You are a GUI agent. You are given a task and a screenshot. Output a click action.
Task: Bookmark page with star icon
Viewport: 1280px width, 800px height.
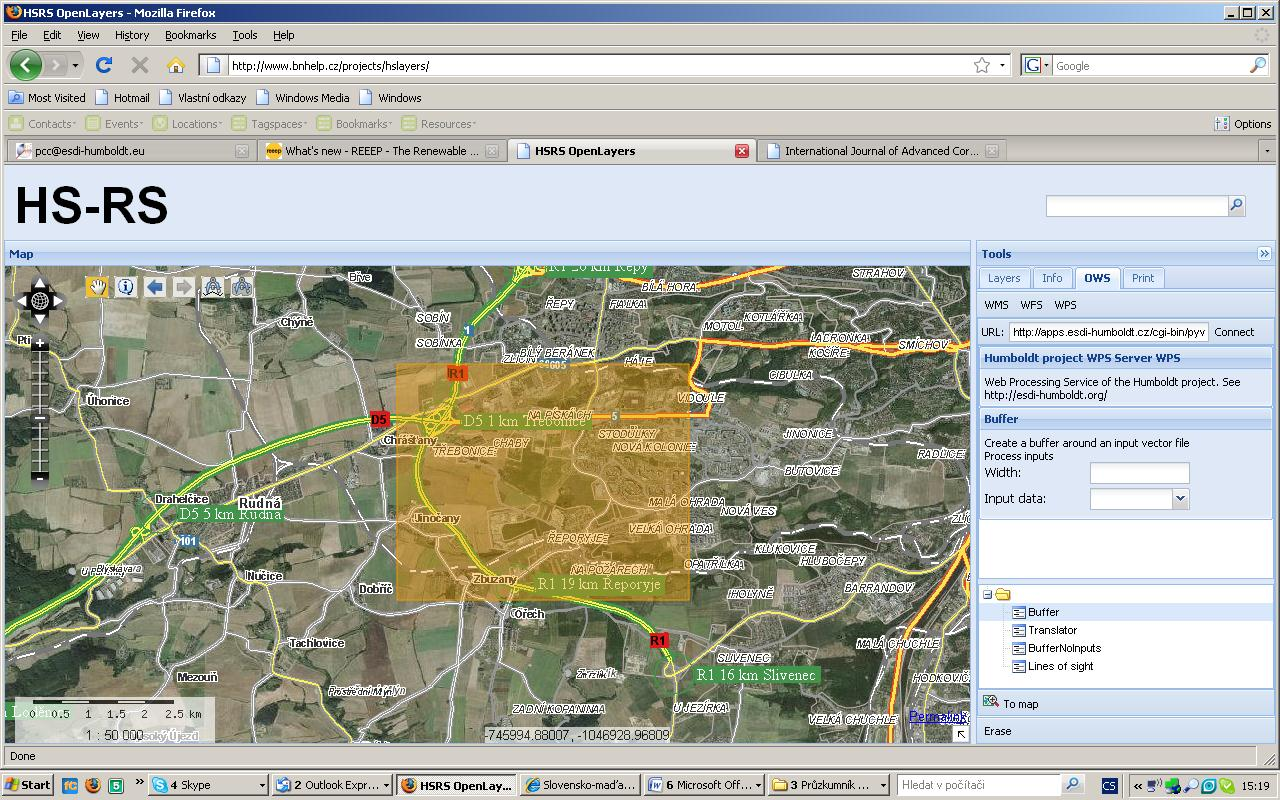[x=982, y=65]
